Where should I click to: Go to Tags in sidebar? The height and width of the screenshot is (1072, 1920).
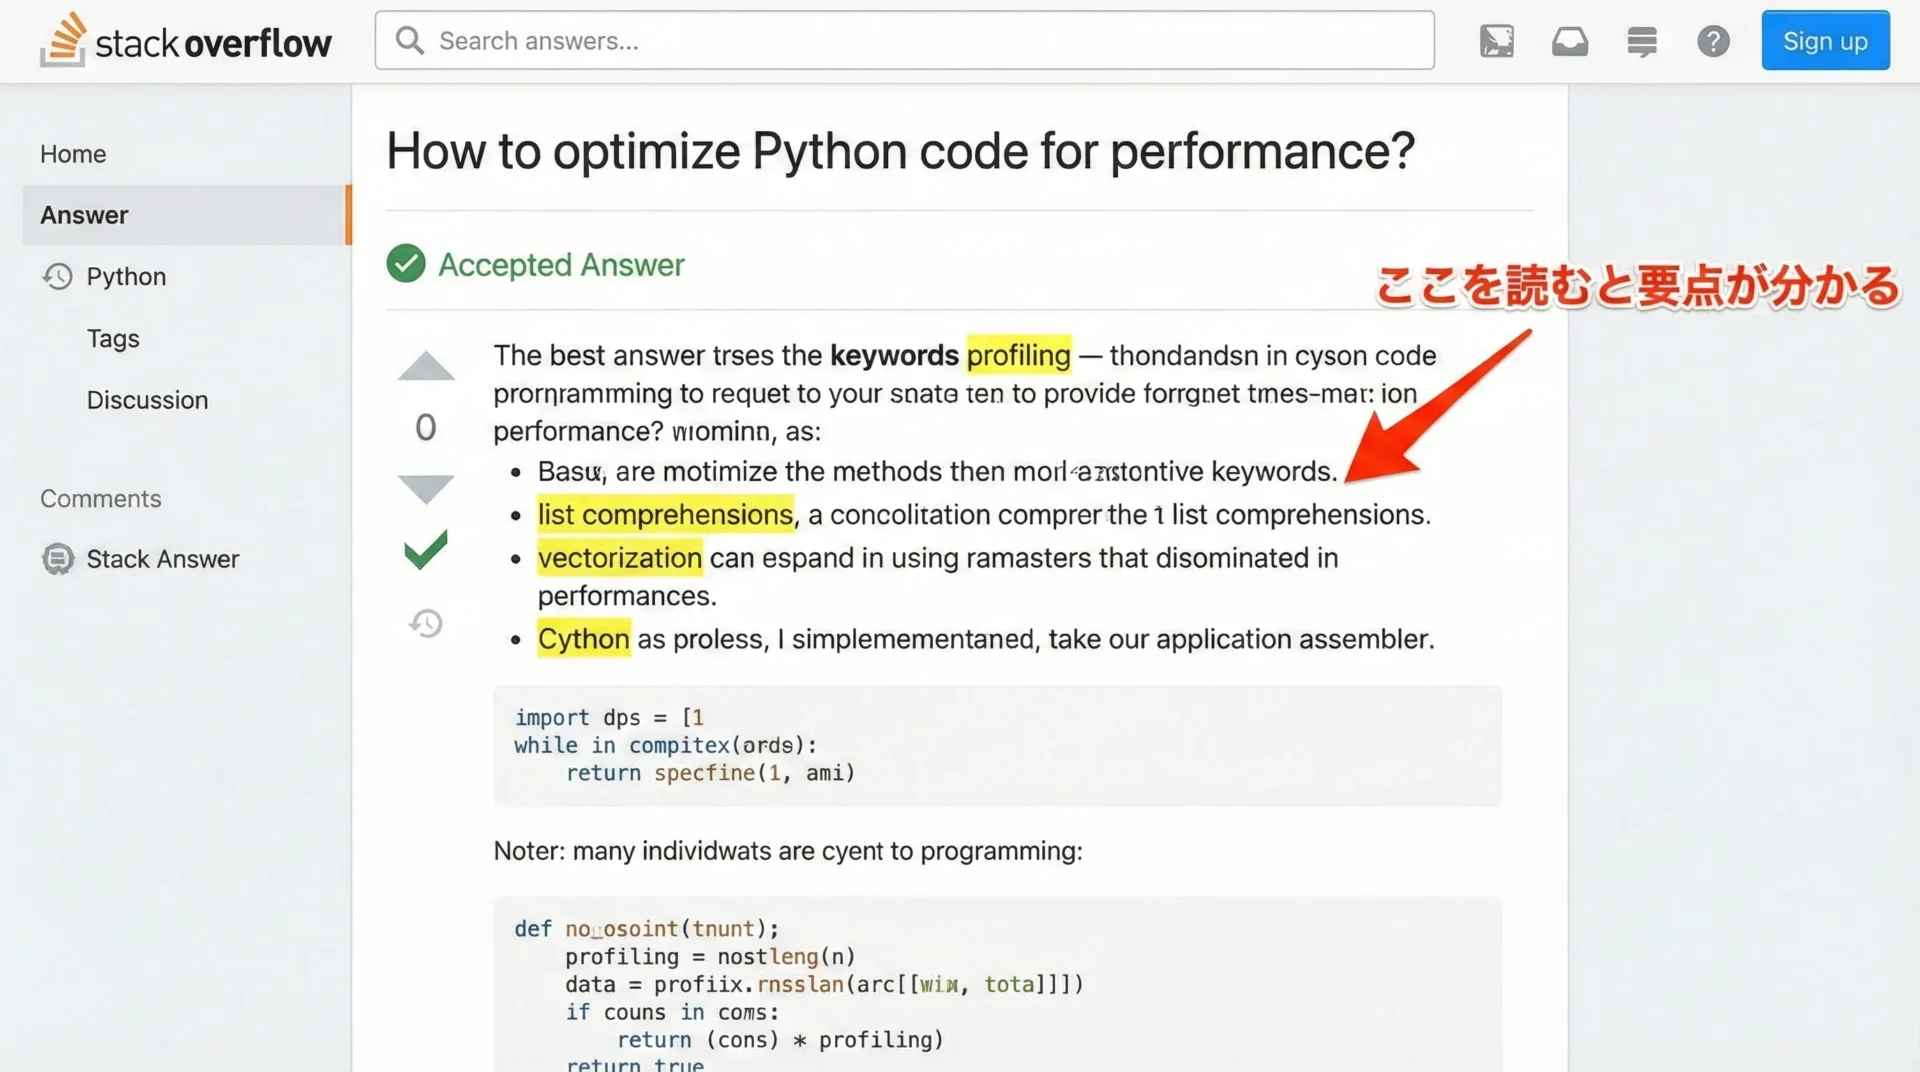pyautogui.click(x=113, y=339)
